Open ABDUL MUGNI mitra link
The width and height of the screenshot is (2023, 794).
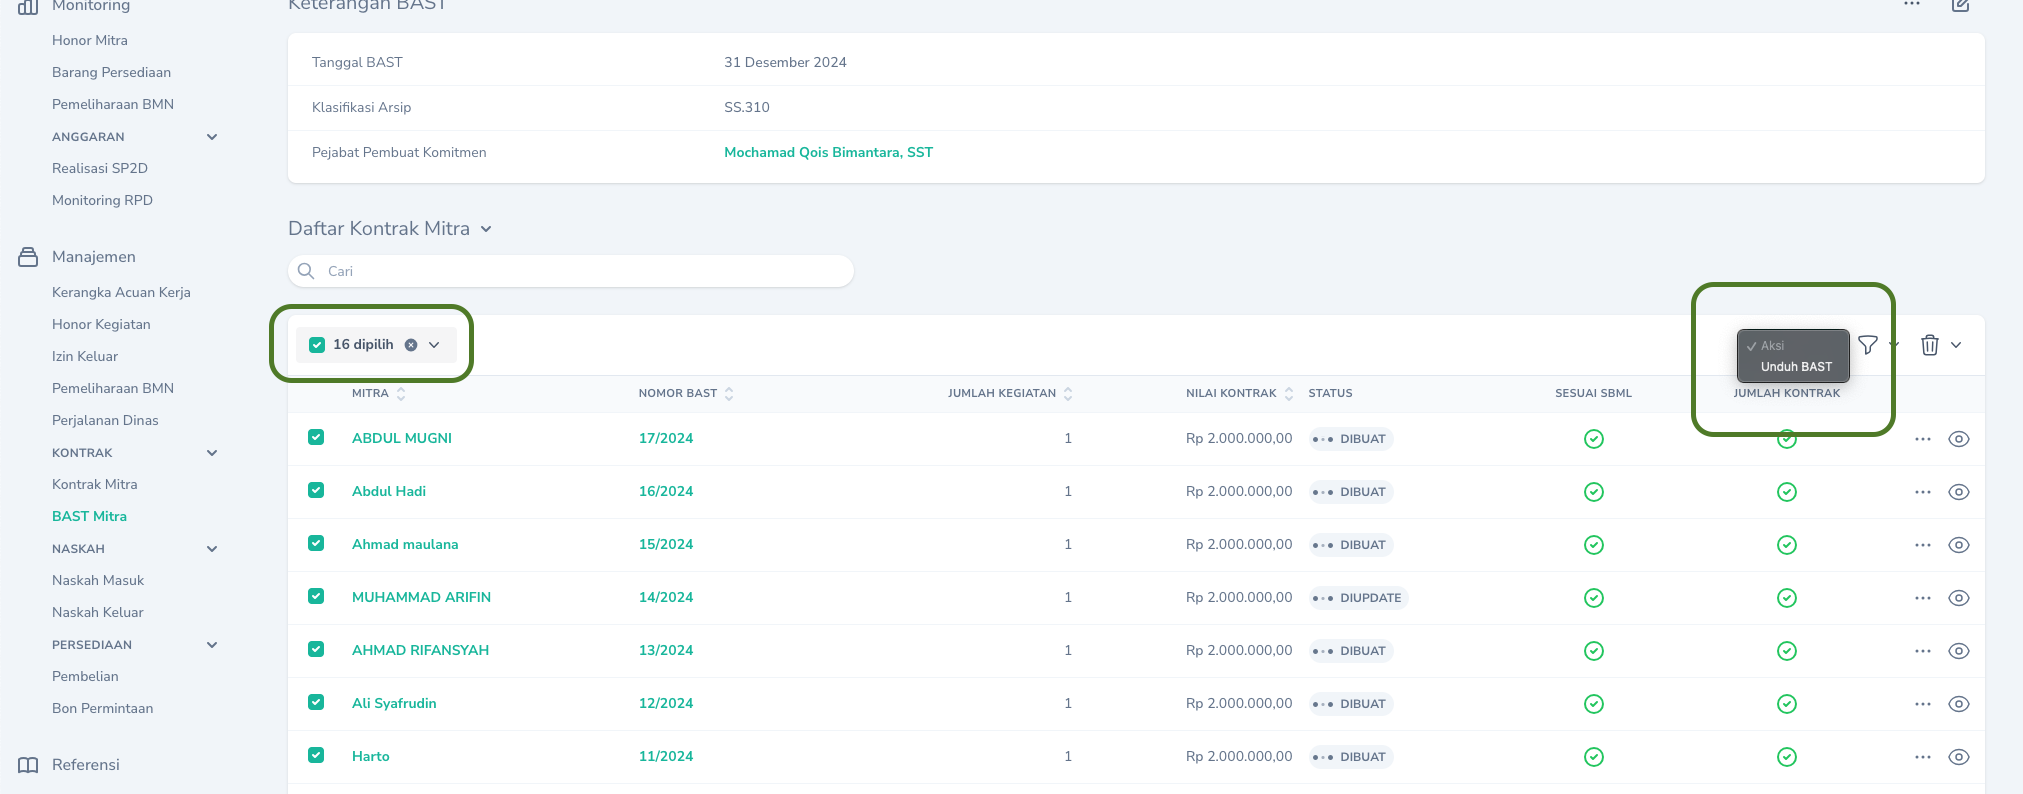coord(402,439)
